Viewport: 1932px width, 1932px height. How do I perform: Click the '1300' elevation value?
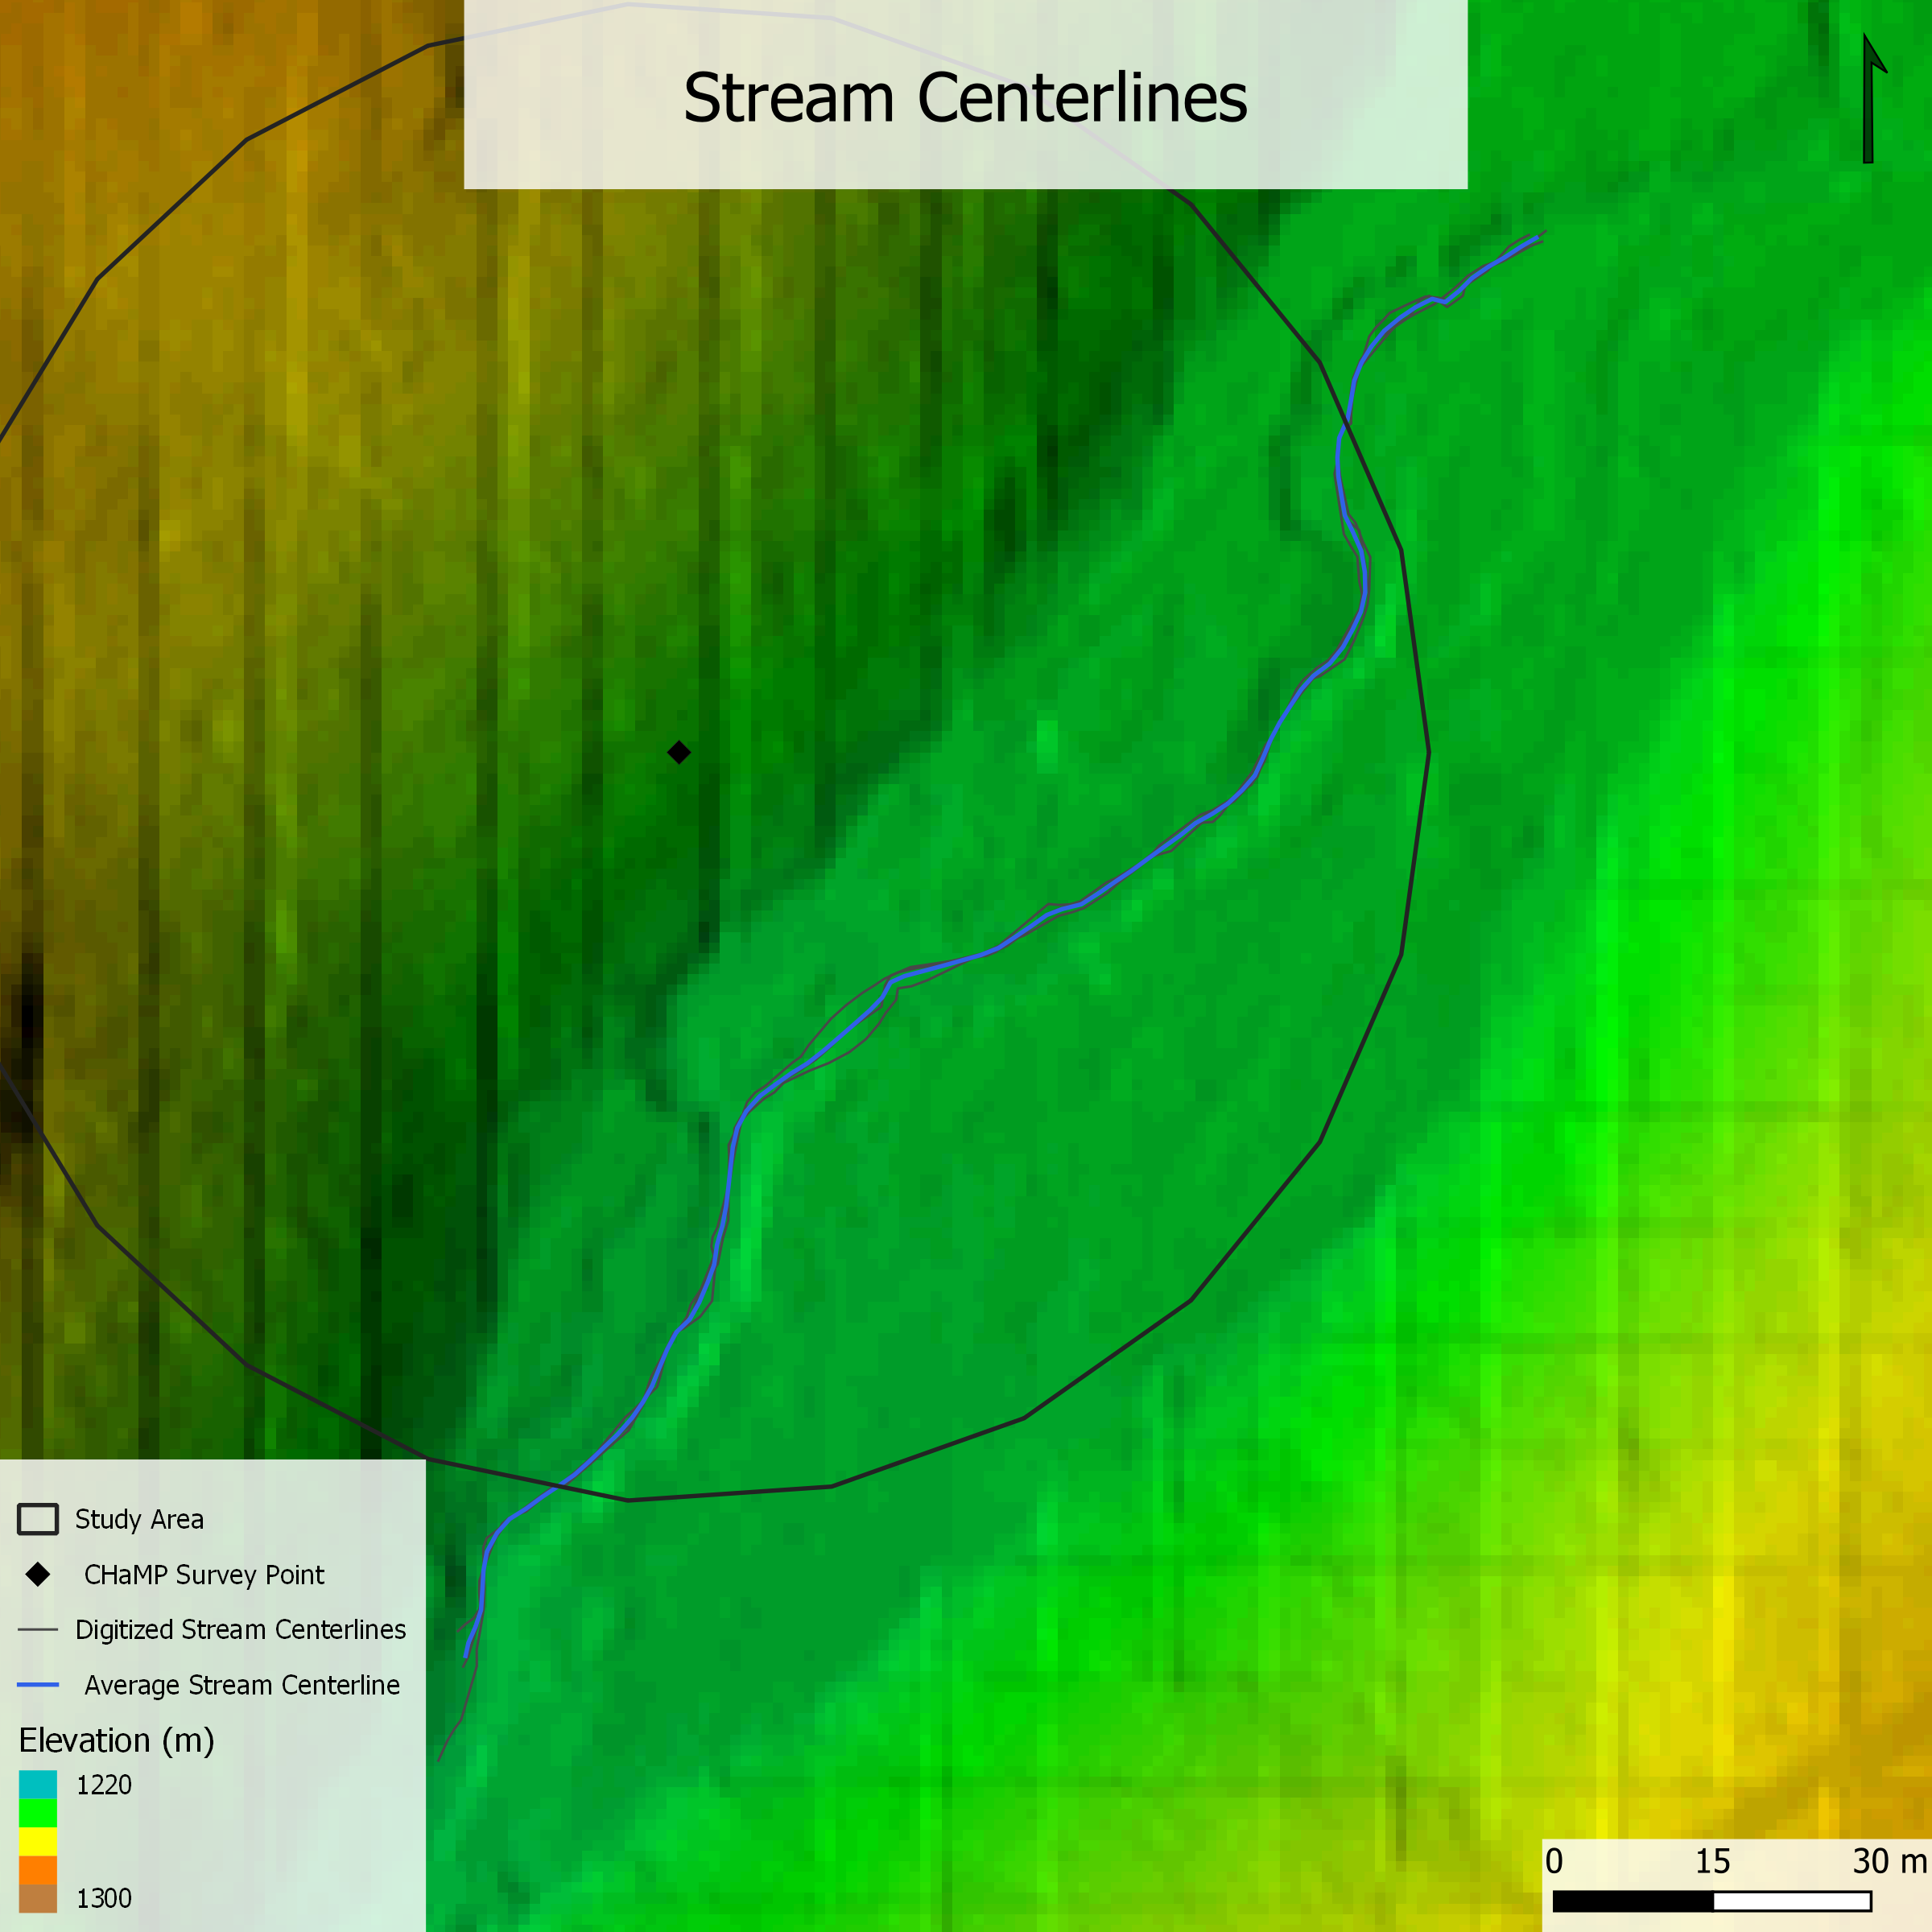coord(104,1898)
